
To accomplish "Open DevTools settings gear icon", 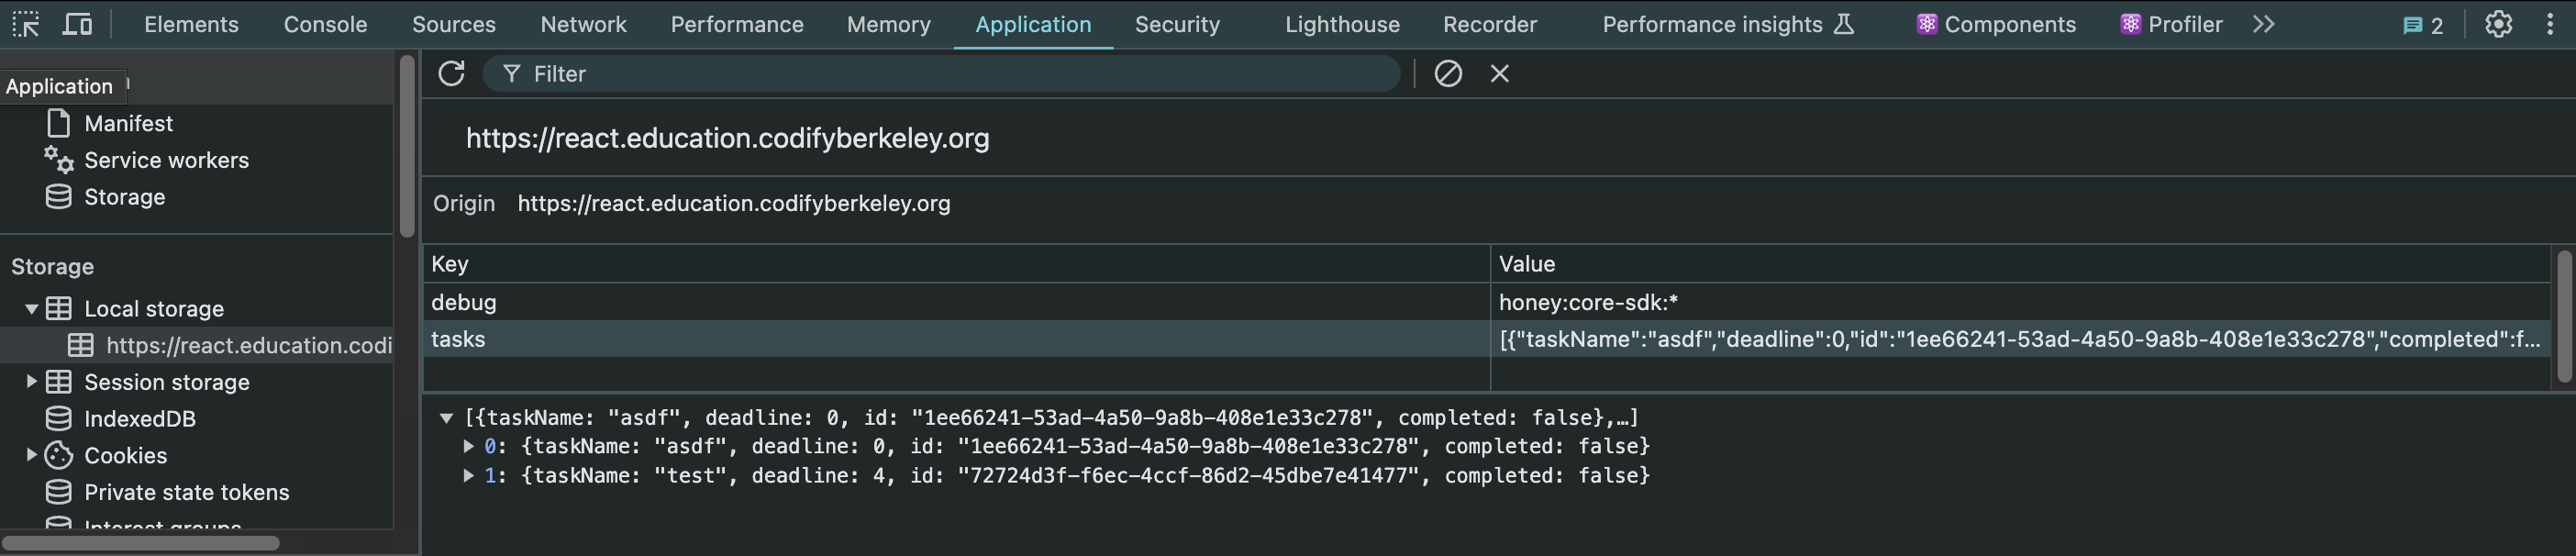I will tap(2498, 24).
